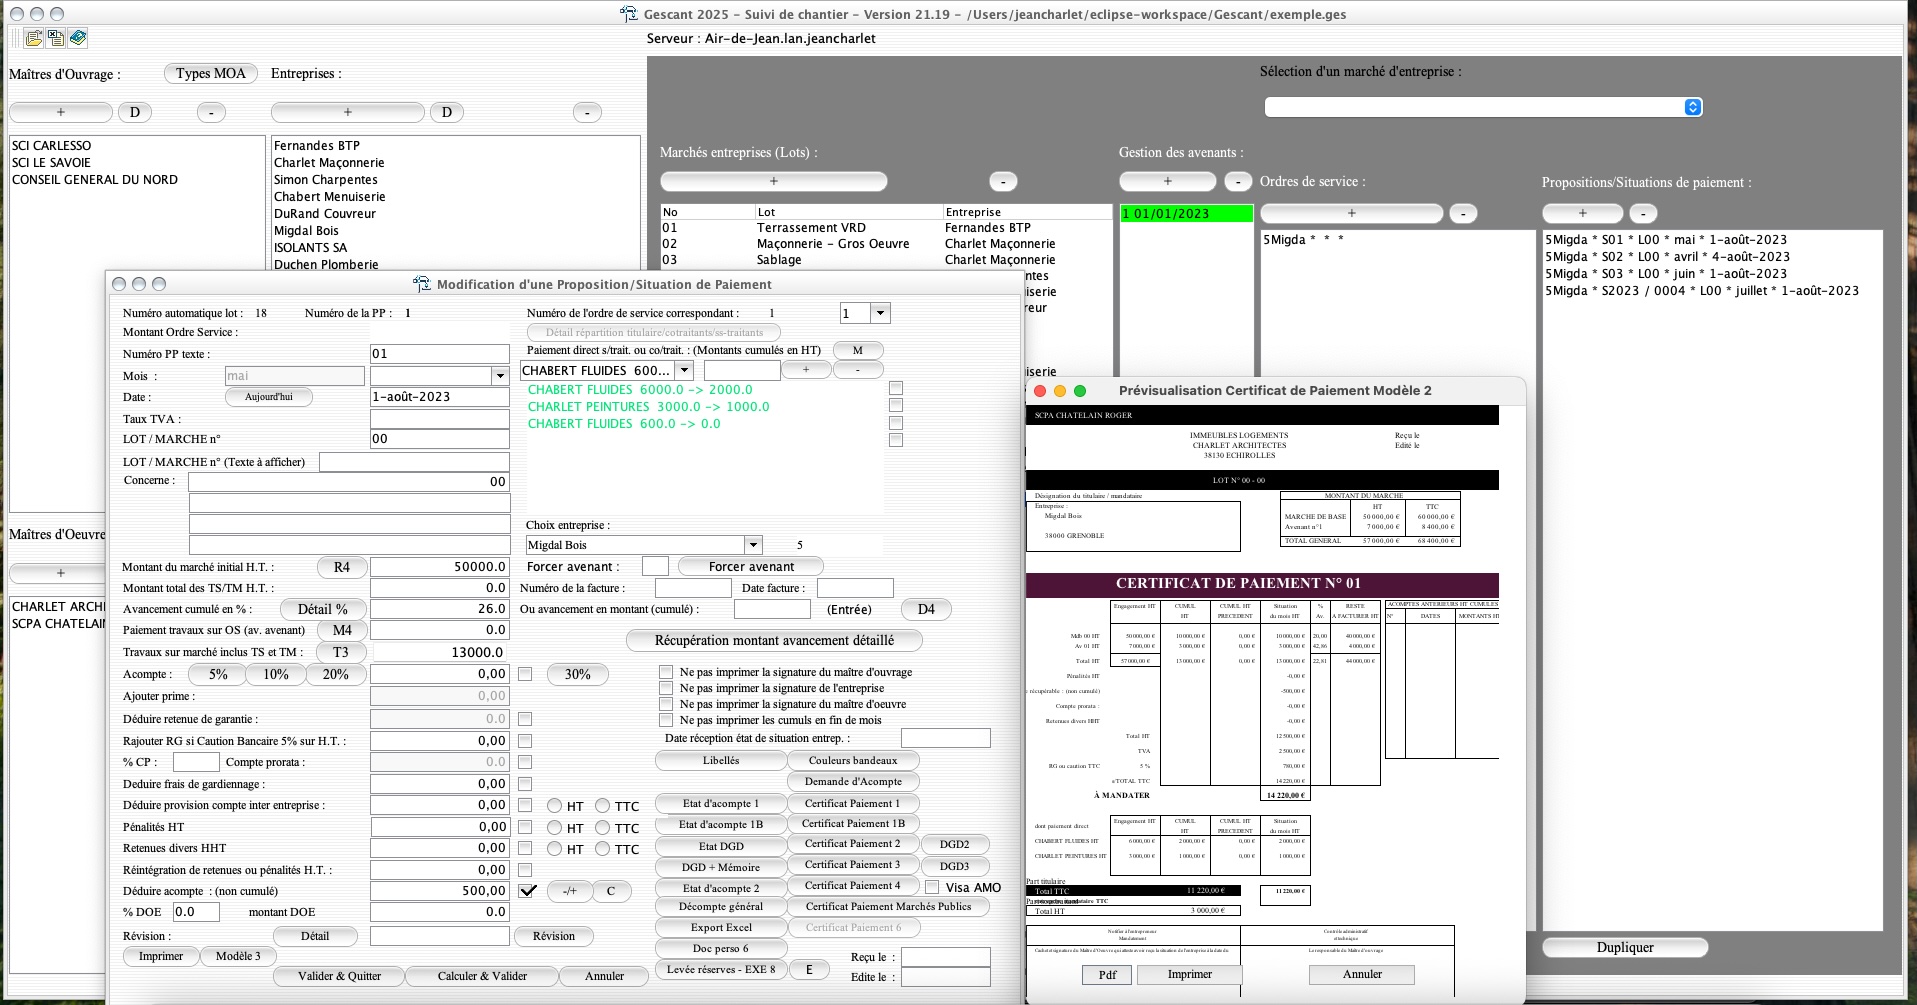
Task: Click the Certificat Paiement 2 button
Action: point(852,844)
